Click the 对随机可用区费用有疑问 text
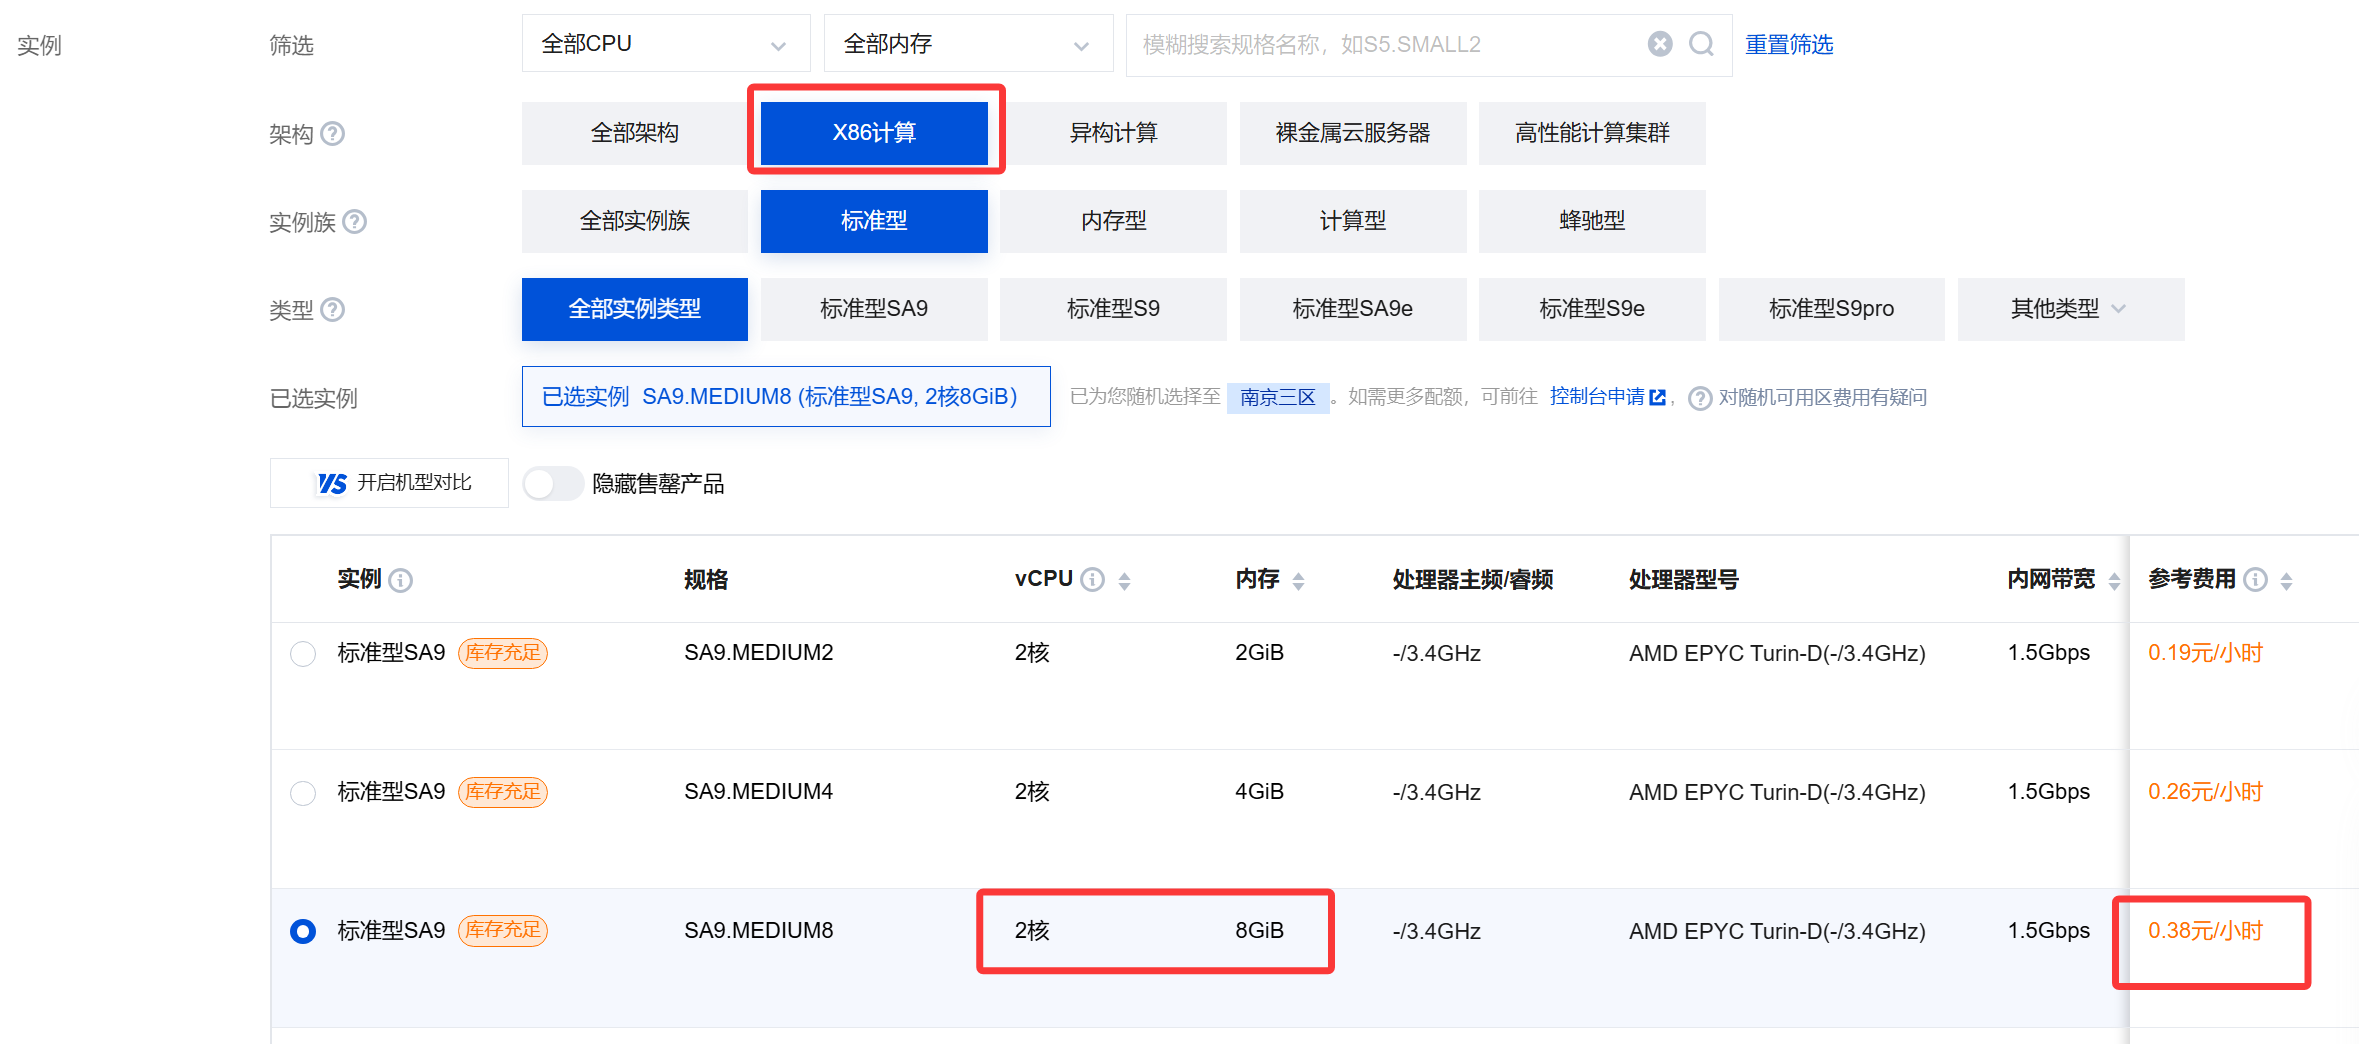The width and height of the screenshot is (2359, 1044). pyautogui.click(x=1822, y=398)
